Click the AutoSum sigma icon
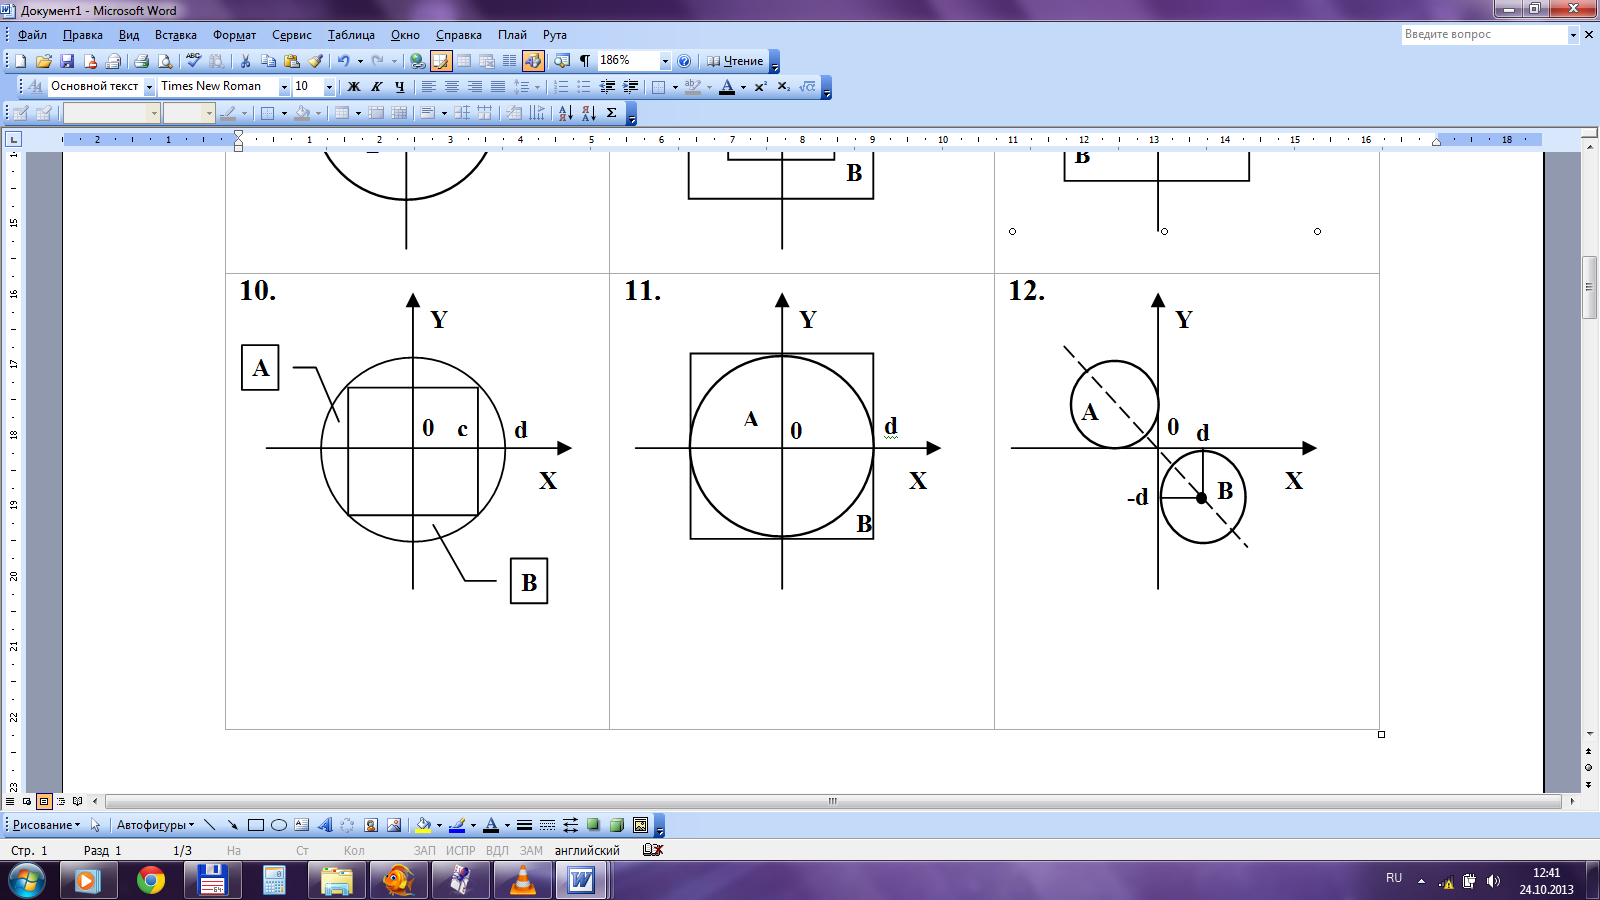This screenshot has width=1600, height=900. 611,113
